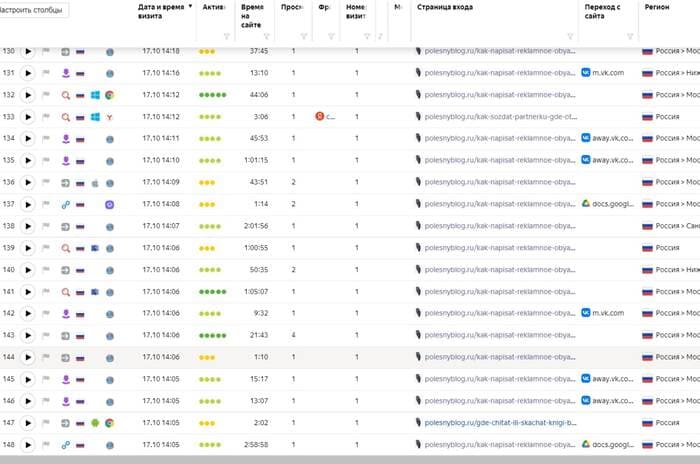
Task: Click the red goal icon in row 133
Action: pos(320,117)
